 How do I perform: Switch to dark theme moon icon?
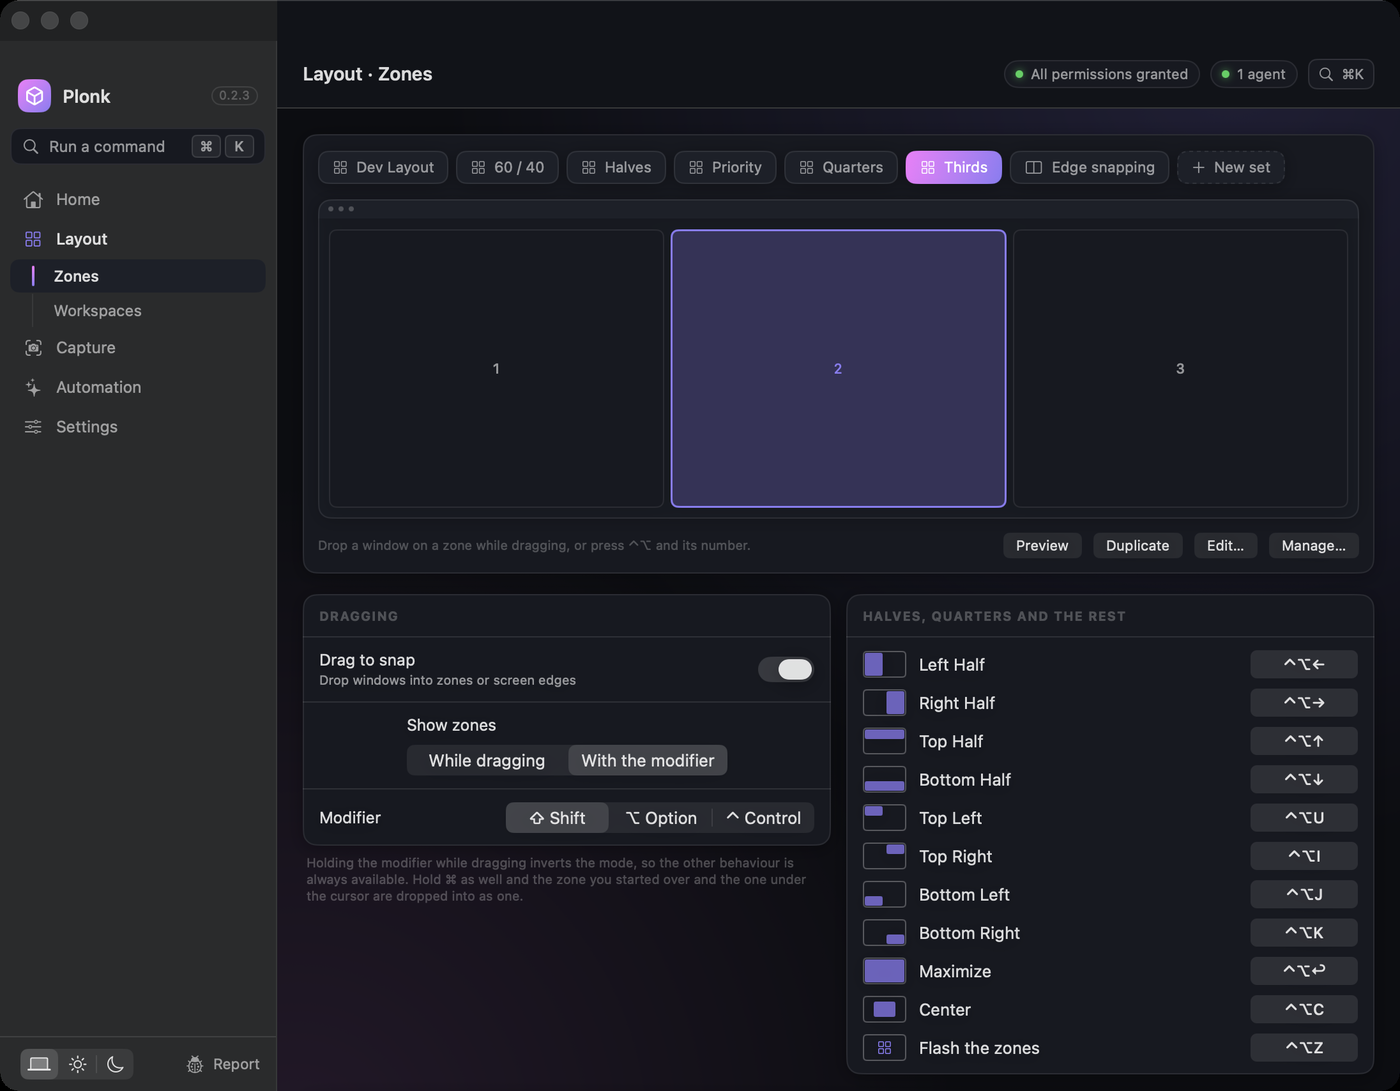pos(115,1064)
